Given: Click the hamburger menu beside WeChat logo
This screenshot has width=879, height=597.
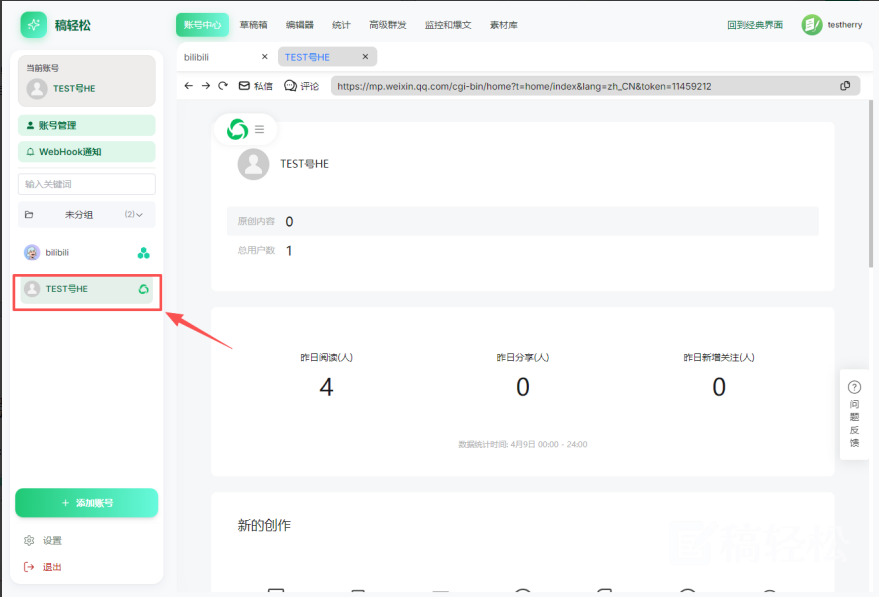Looking at the screenshot, I should point(260,129).
